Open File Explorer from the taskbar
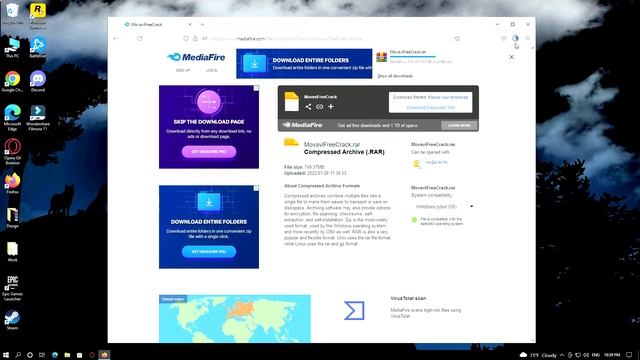The height and width of the screenshot is (360, 640). tap(67, 355)
